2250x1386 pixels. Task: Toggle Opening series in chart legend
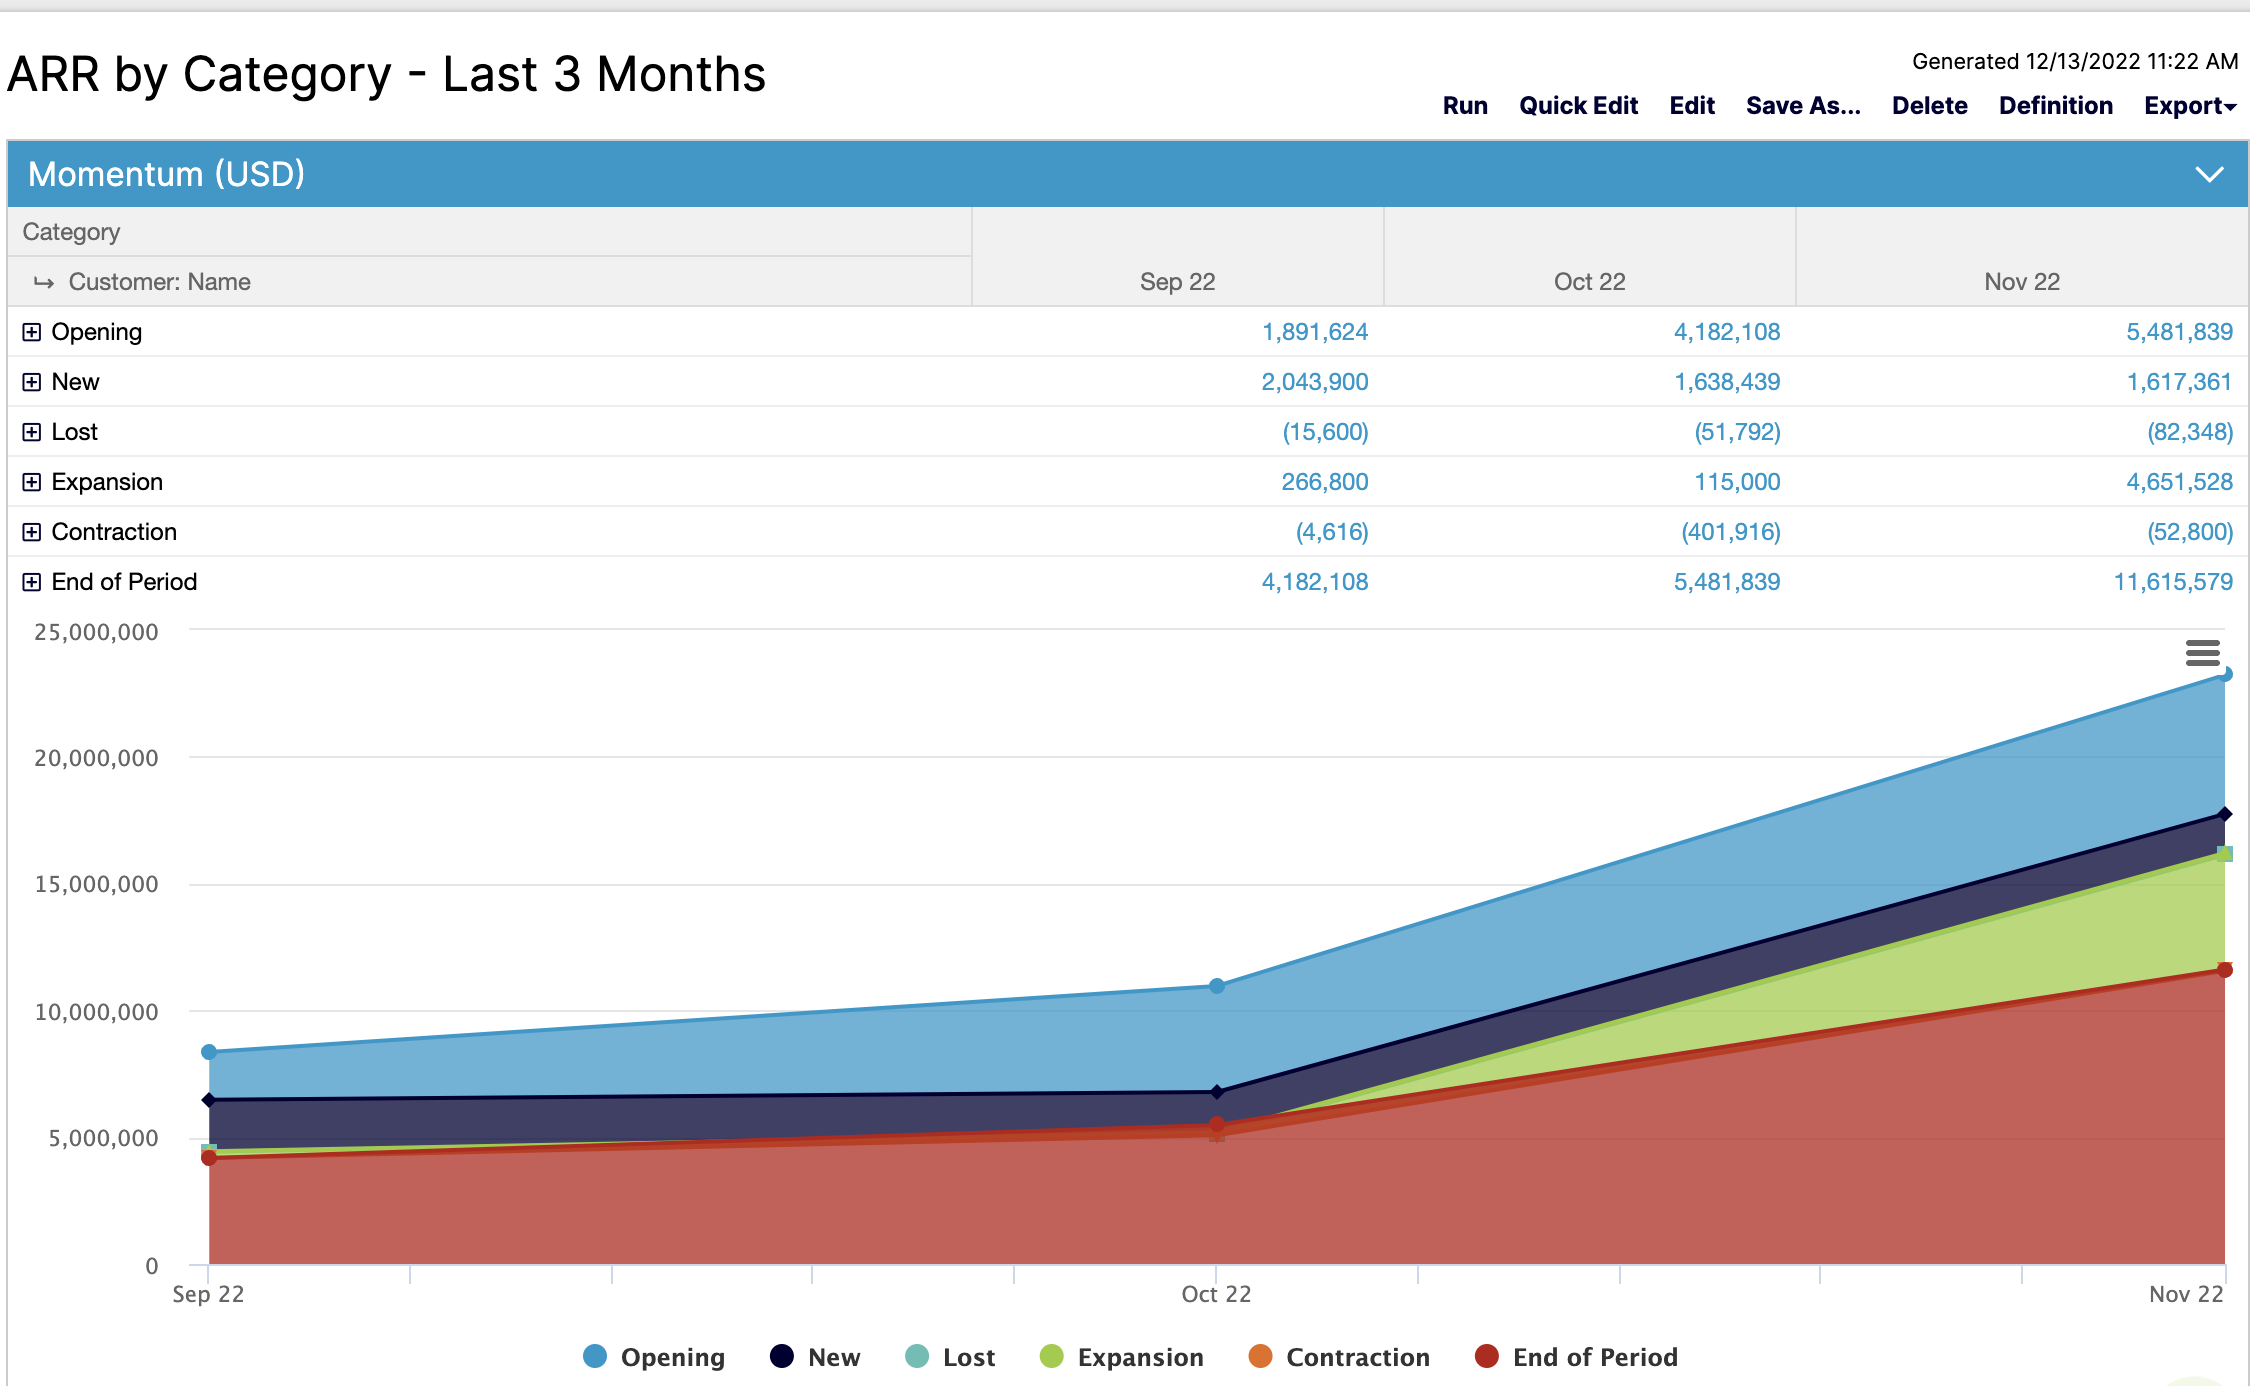click(672, 1357)
